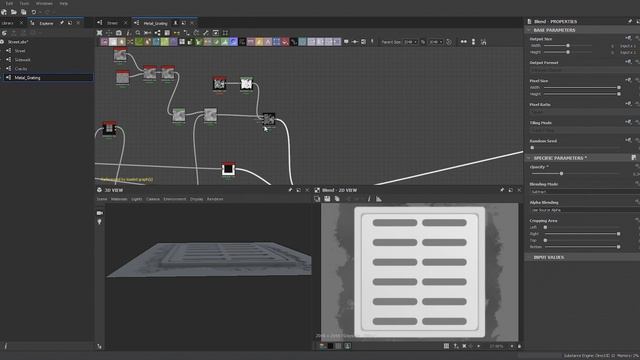
Task: Open the Blending Mode dropdown
Action: click(x=584, y=191)
